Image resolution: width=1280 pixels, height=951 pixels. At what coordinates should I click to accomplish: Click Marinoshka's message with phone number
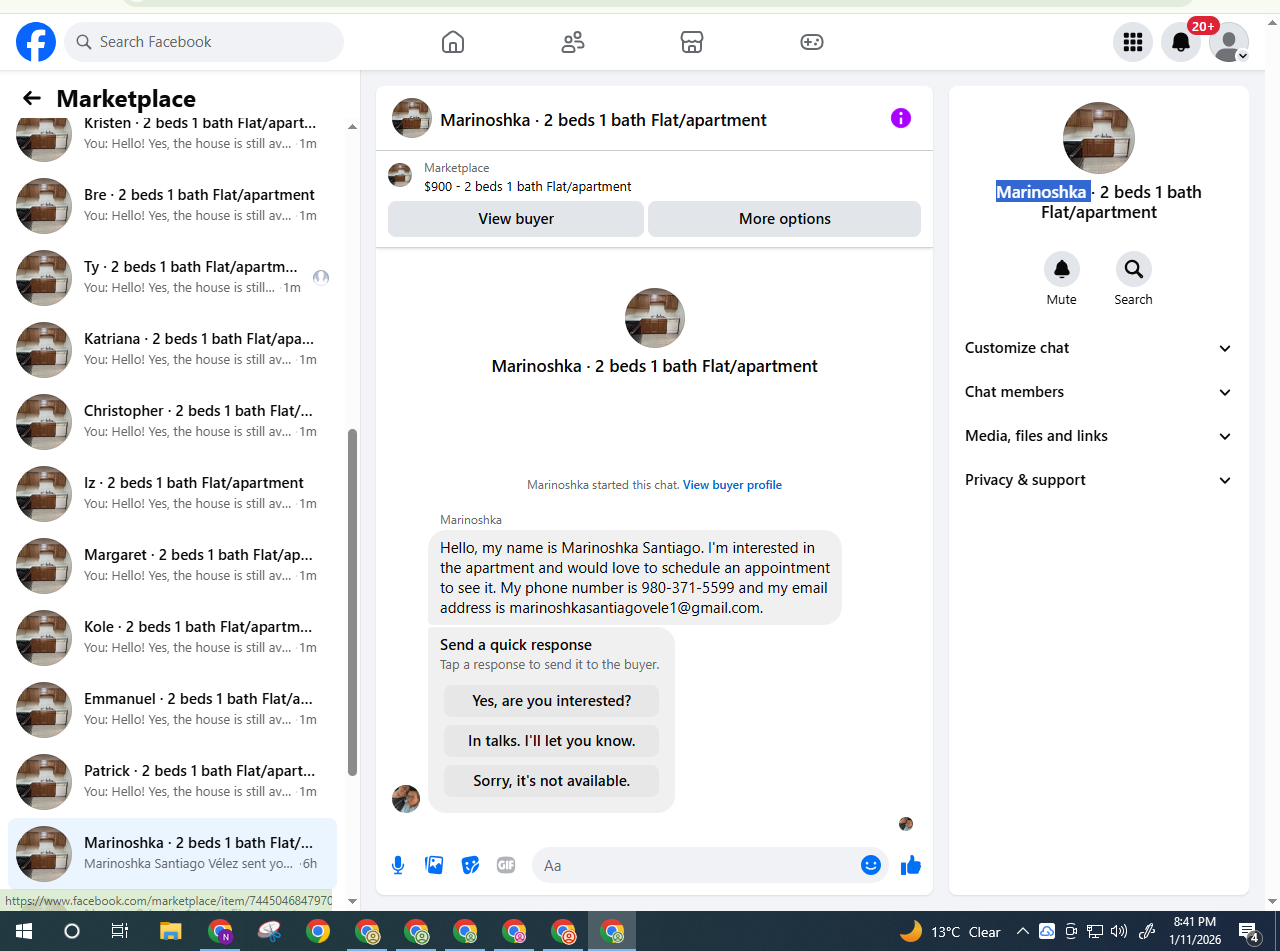pos(635,578)
